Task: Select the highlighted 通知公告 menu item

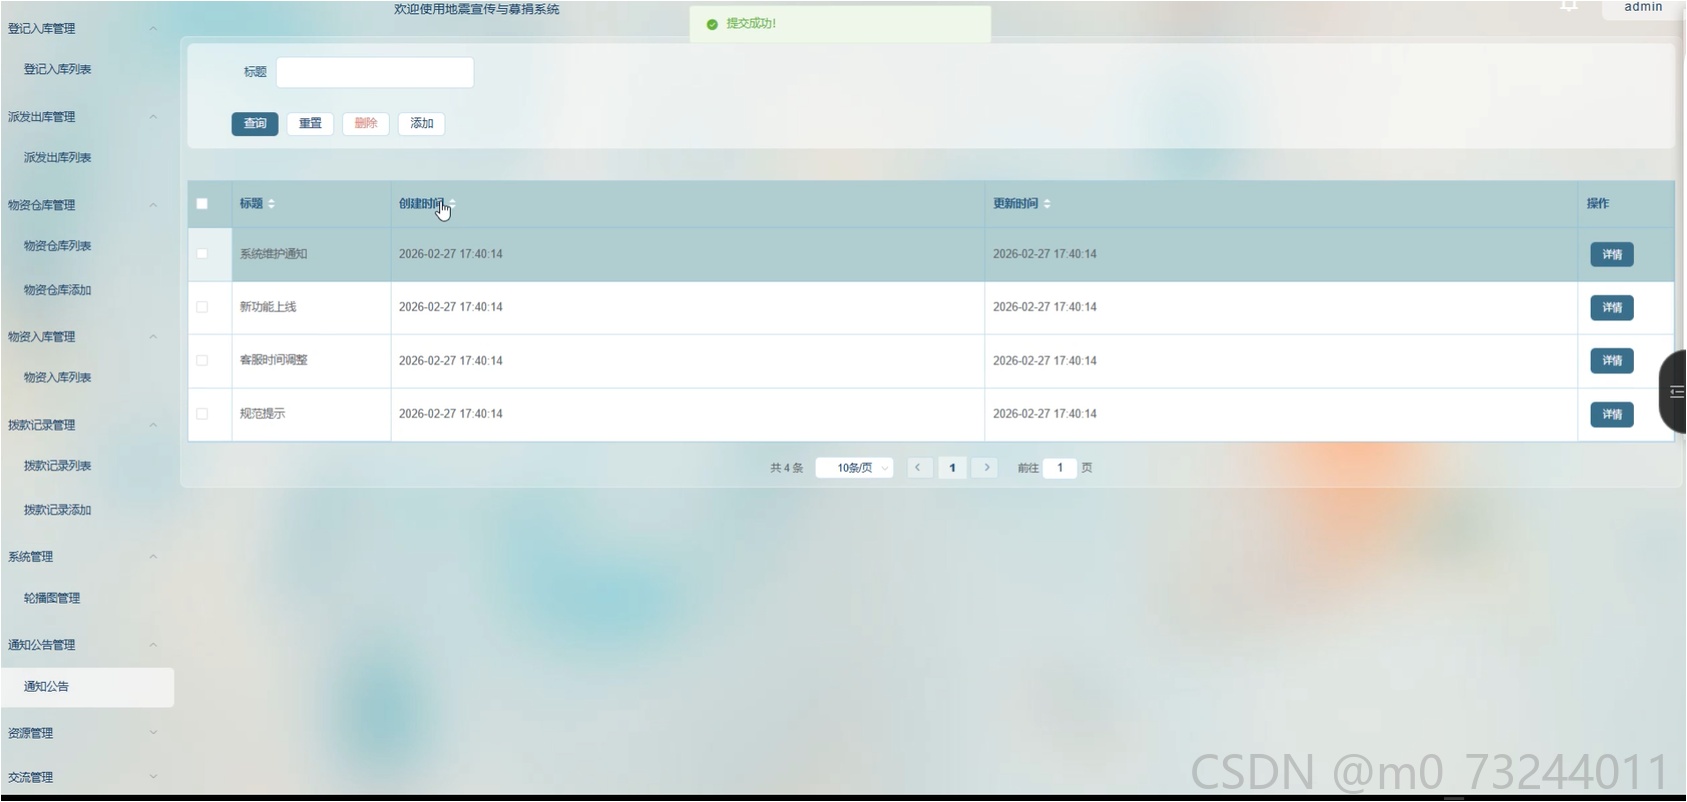Action: click(x=87, y=687)
